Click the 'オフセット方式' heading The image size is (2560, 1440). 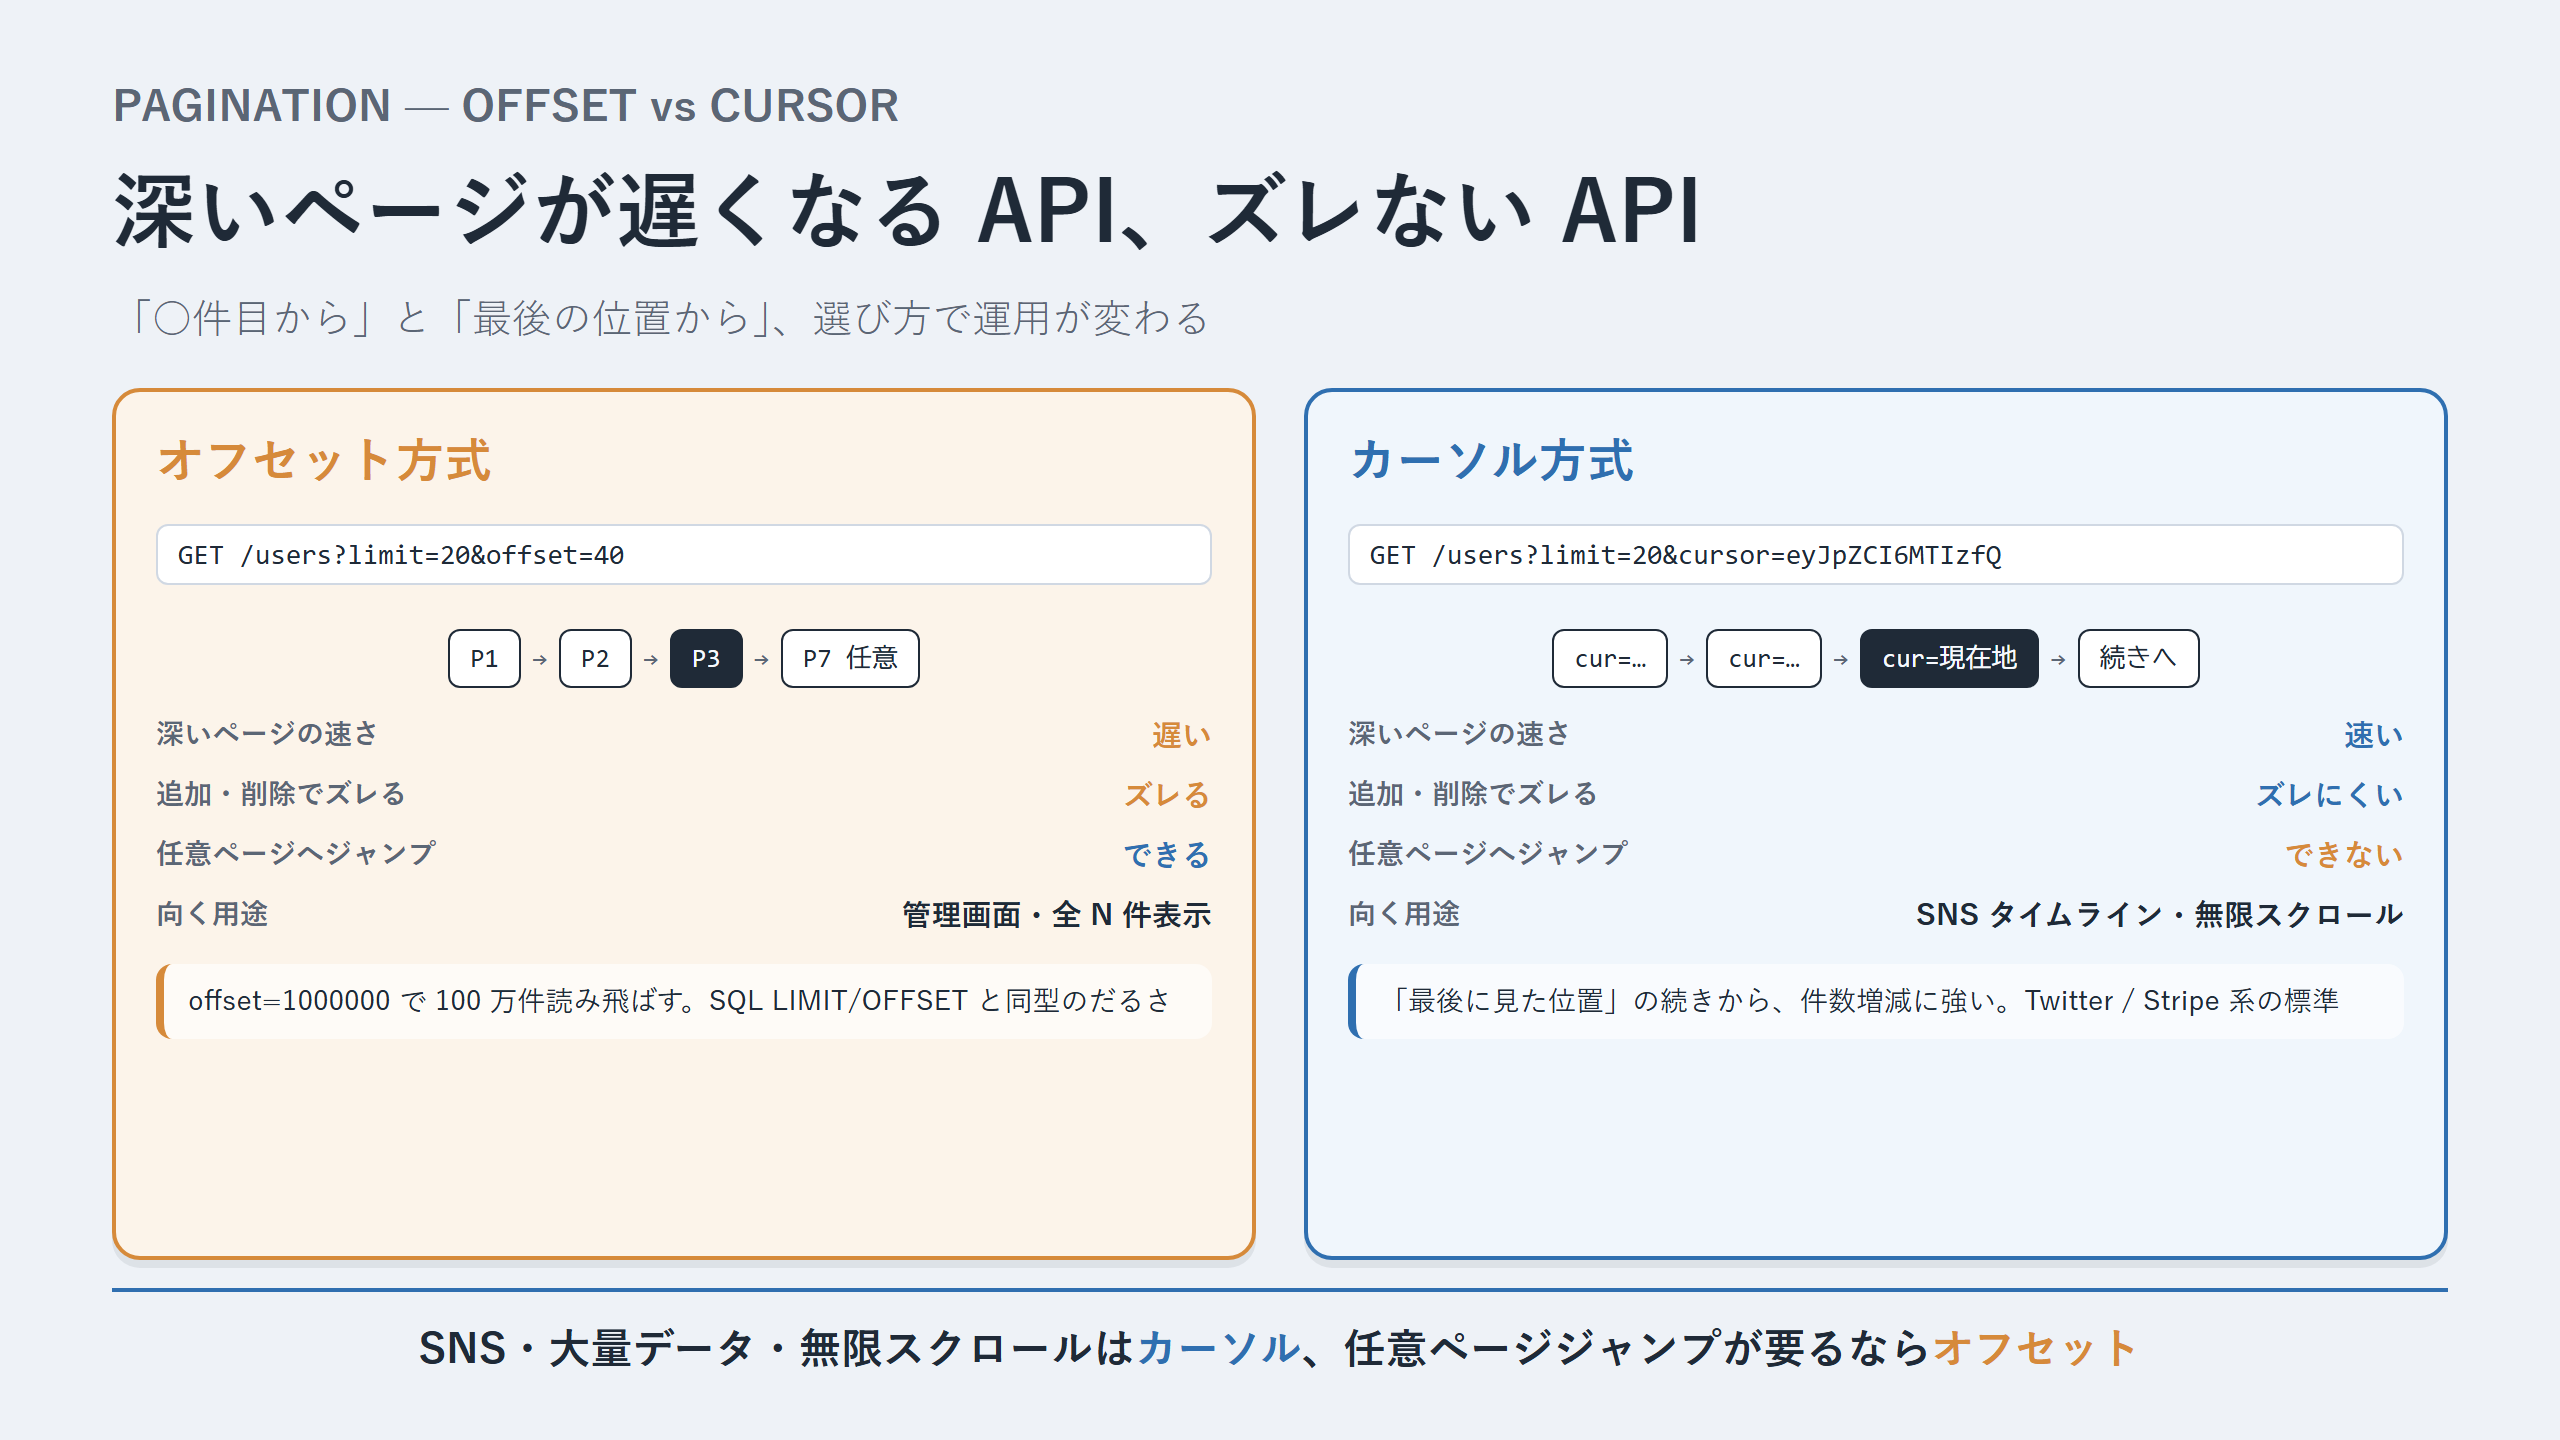325,460
